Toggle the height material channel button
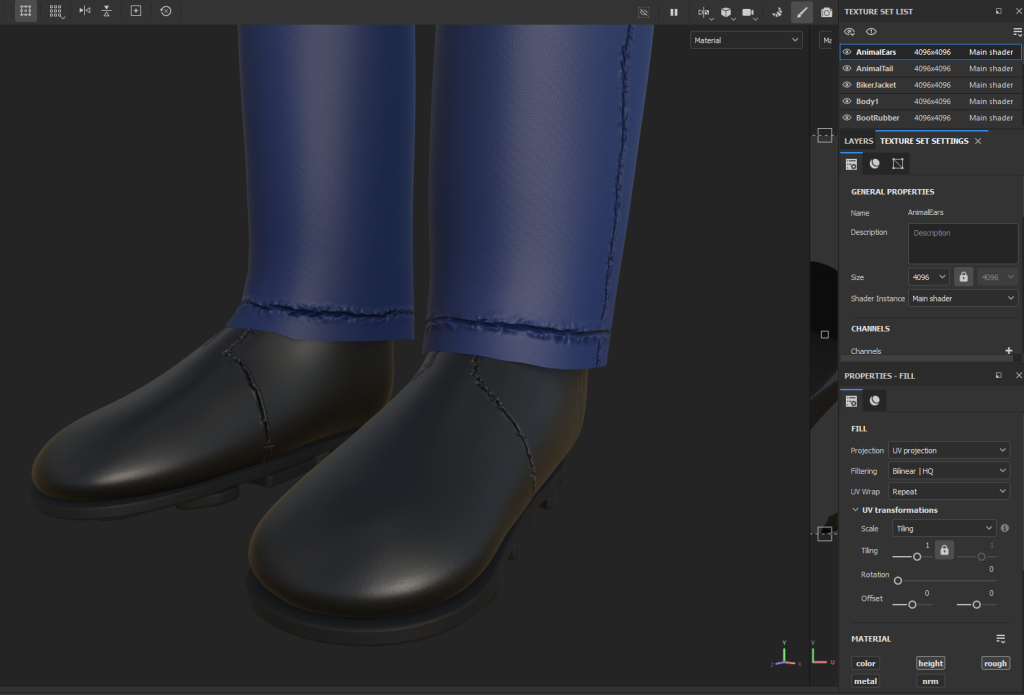The width and height of the screenshot is (1024, 695). point(930,663)
